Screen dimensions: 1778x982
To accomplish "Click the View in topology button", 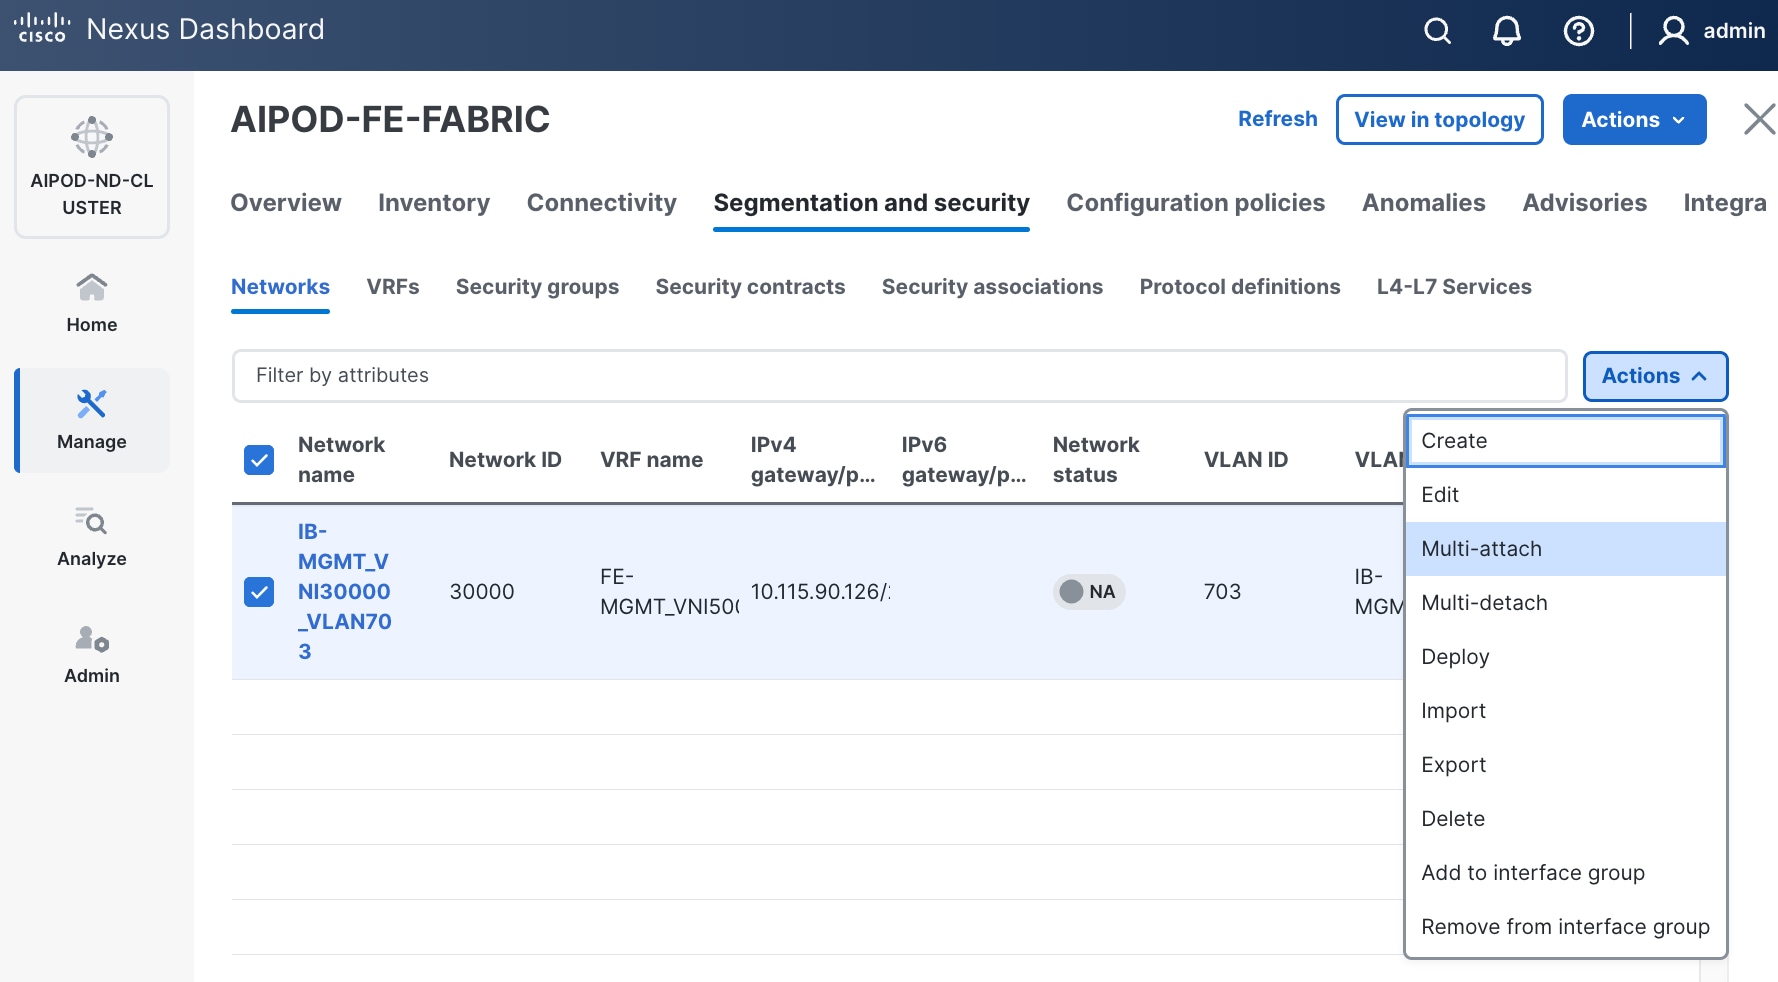I will click(1439, 120).
